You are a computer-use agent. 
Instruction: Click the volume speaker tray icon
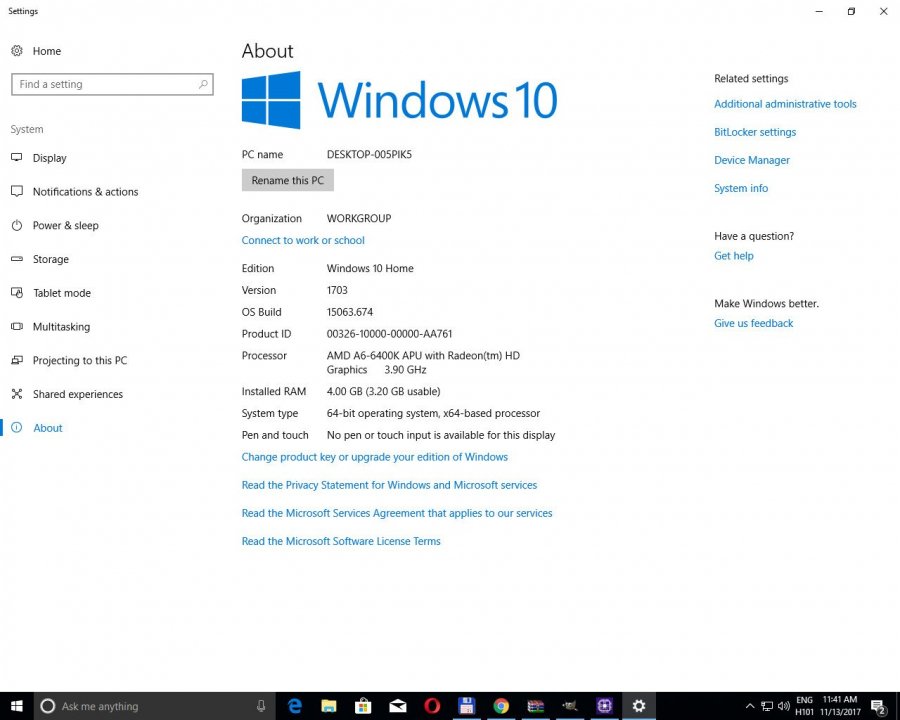point(783,706)
